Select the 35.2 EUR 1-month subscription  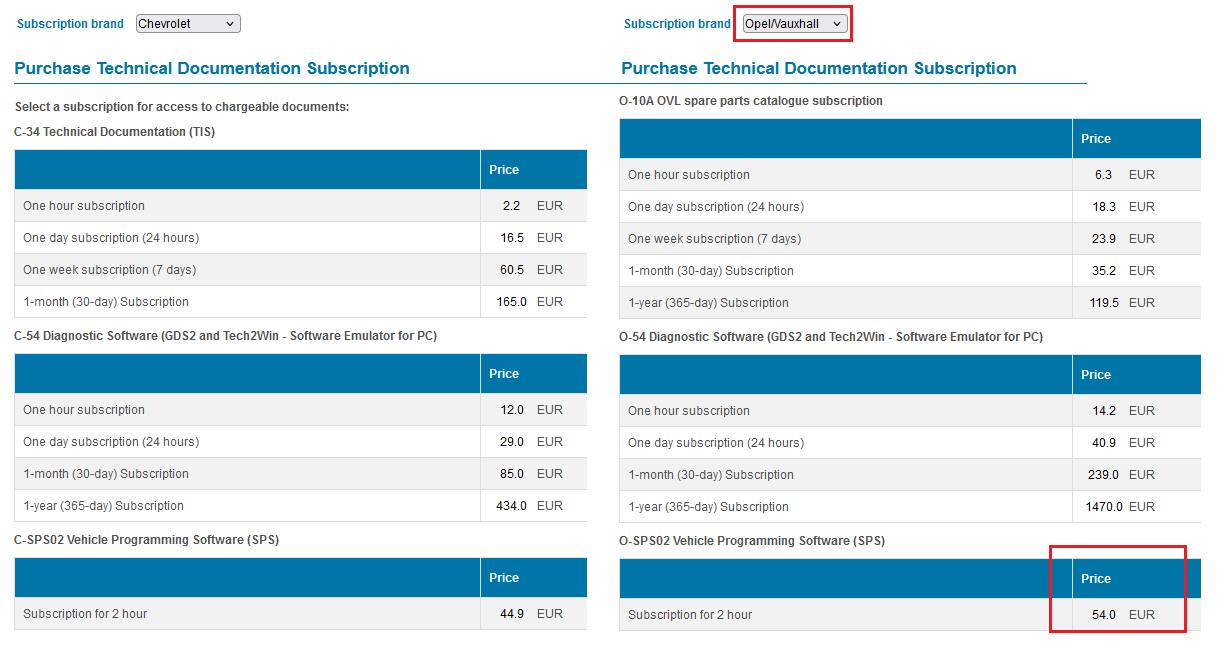click(711, 271)
